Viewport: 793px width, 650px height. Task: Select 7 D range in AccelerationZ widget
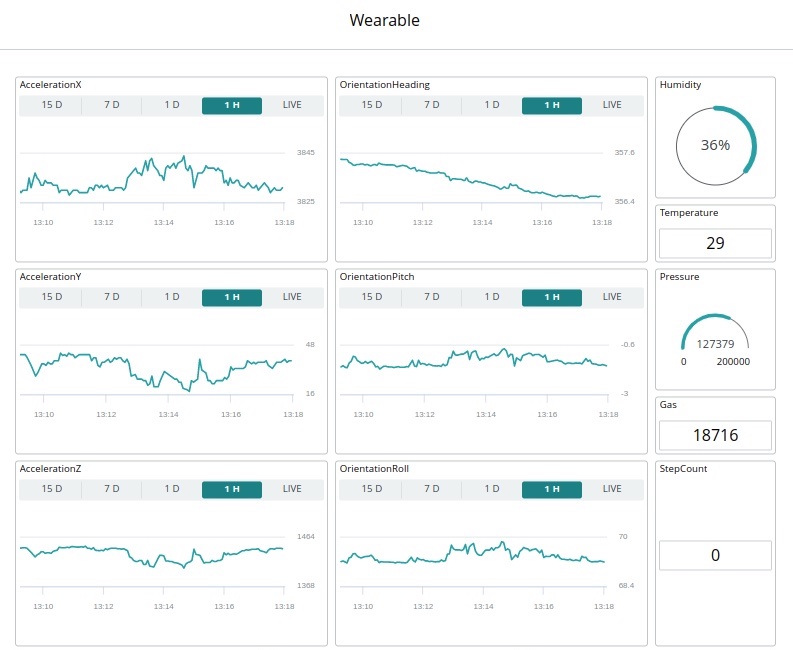[x=112, y=489]
